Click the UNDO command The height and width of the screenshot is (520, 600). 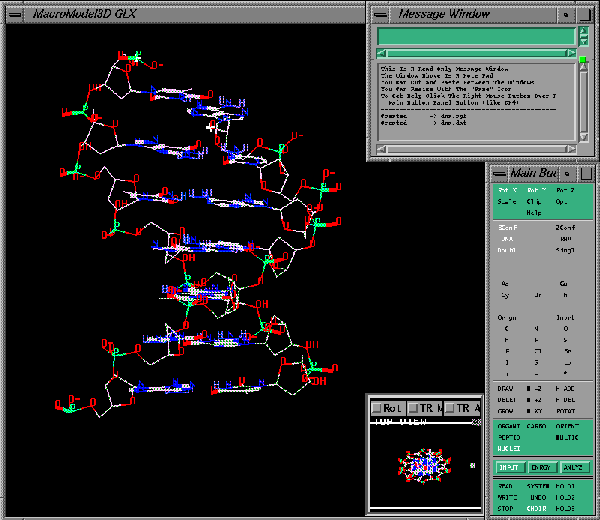(x=538, y=498)
